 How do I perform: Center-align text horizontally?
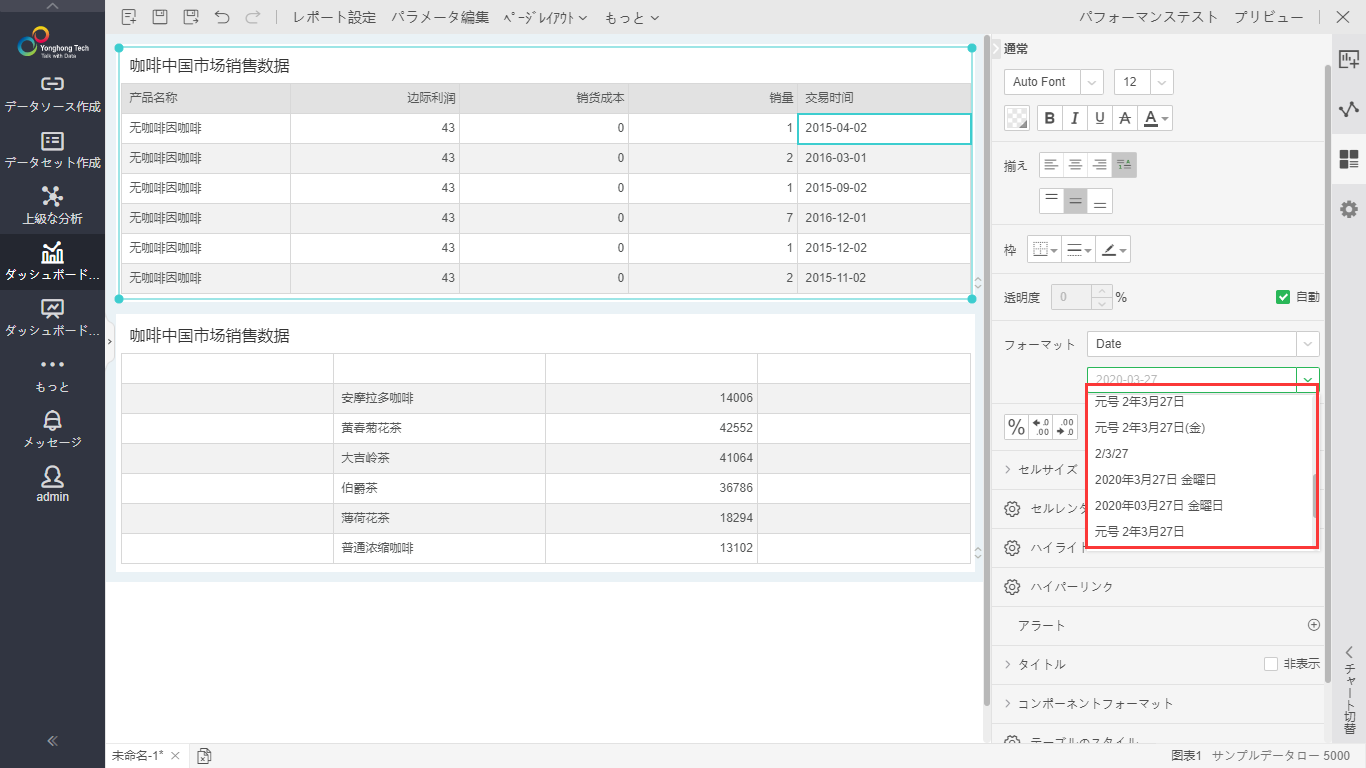click(1075, 165)
